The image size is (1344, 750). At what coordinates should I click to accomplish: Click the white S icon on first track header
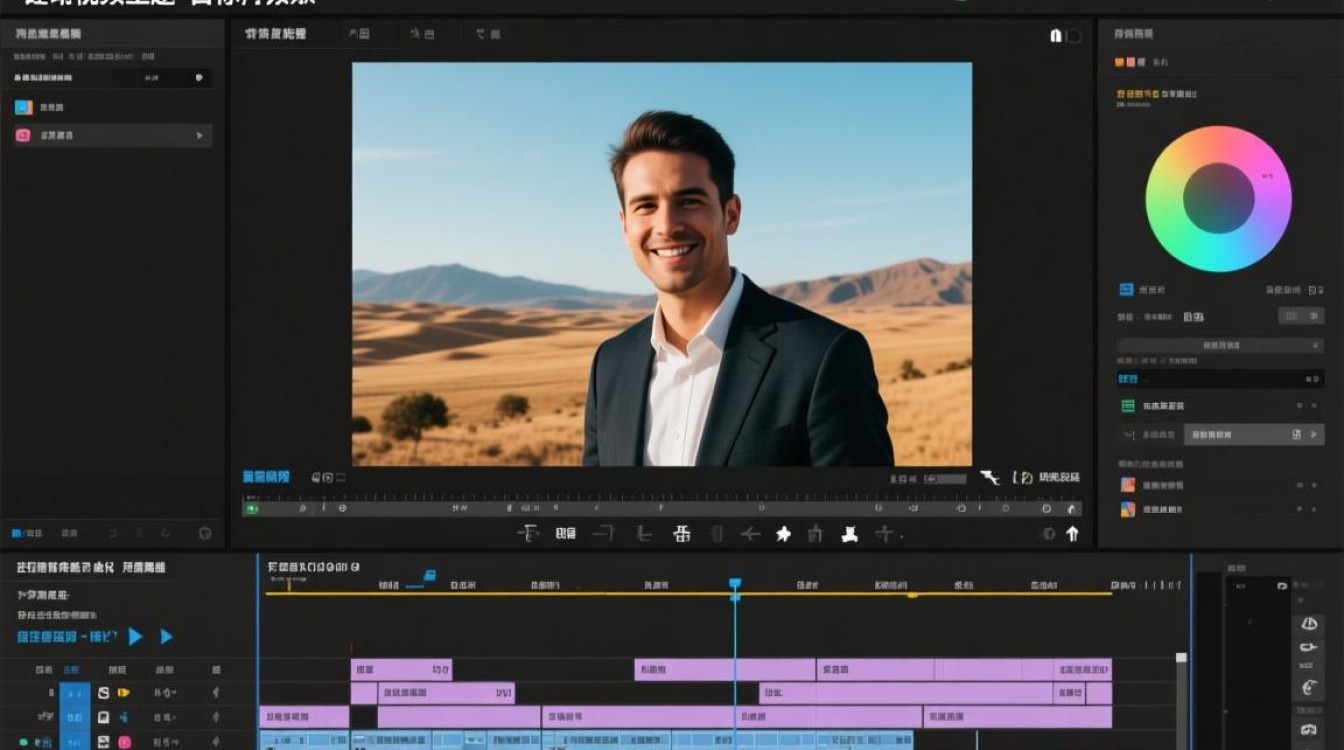coord(103,692)
